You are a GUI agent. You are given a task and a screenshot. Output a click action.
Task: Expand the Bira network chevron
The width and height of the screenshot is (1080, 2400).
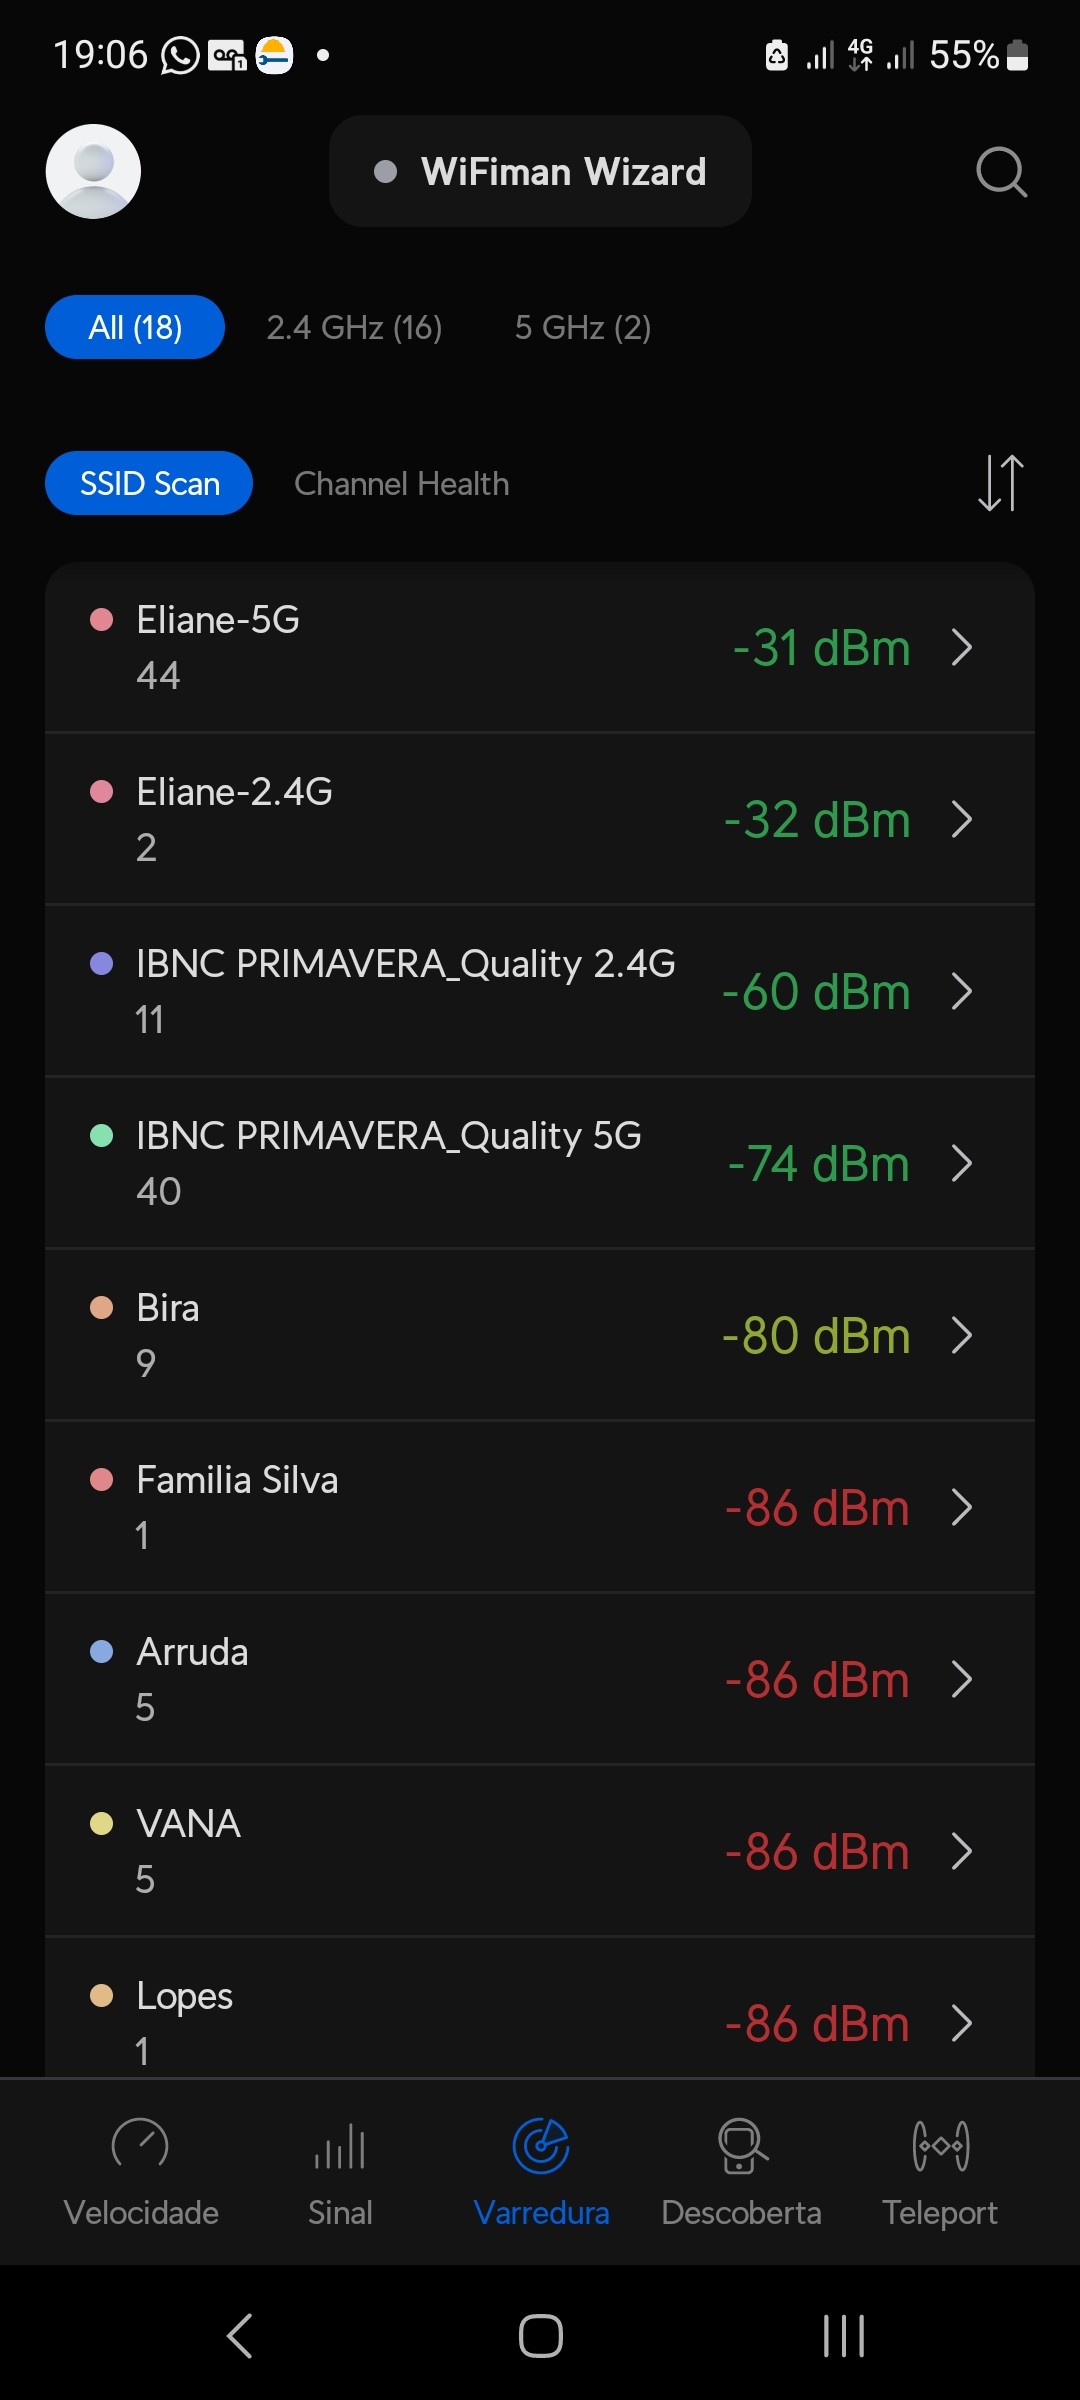tap(962, 1335)
